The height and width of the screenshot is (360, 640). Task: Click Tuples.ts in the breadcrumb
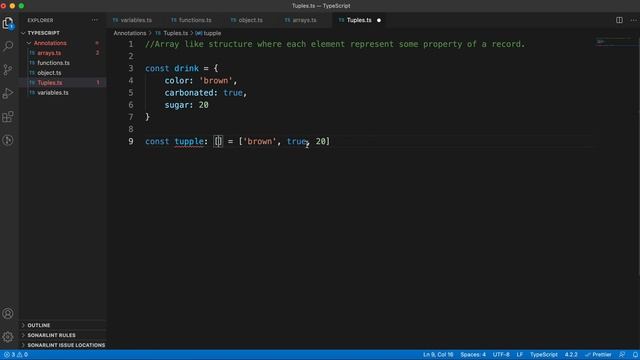tap(176, 33)
